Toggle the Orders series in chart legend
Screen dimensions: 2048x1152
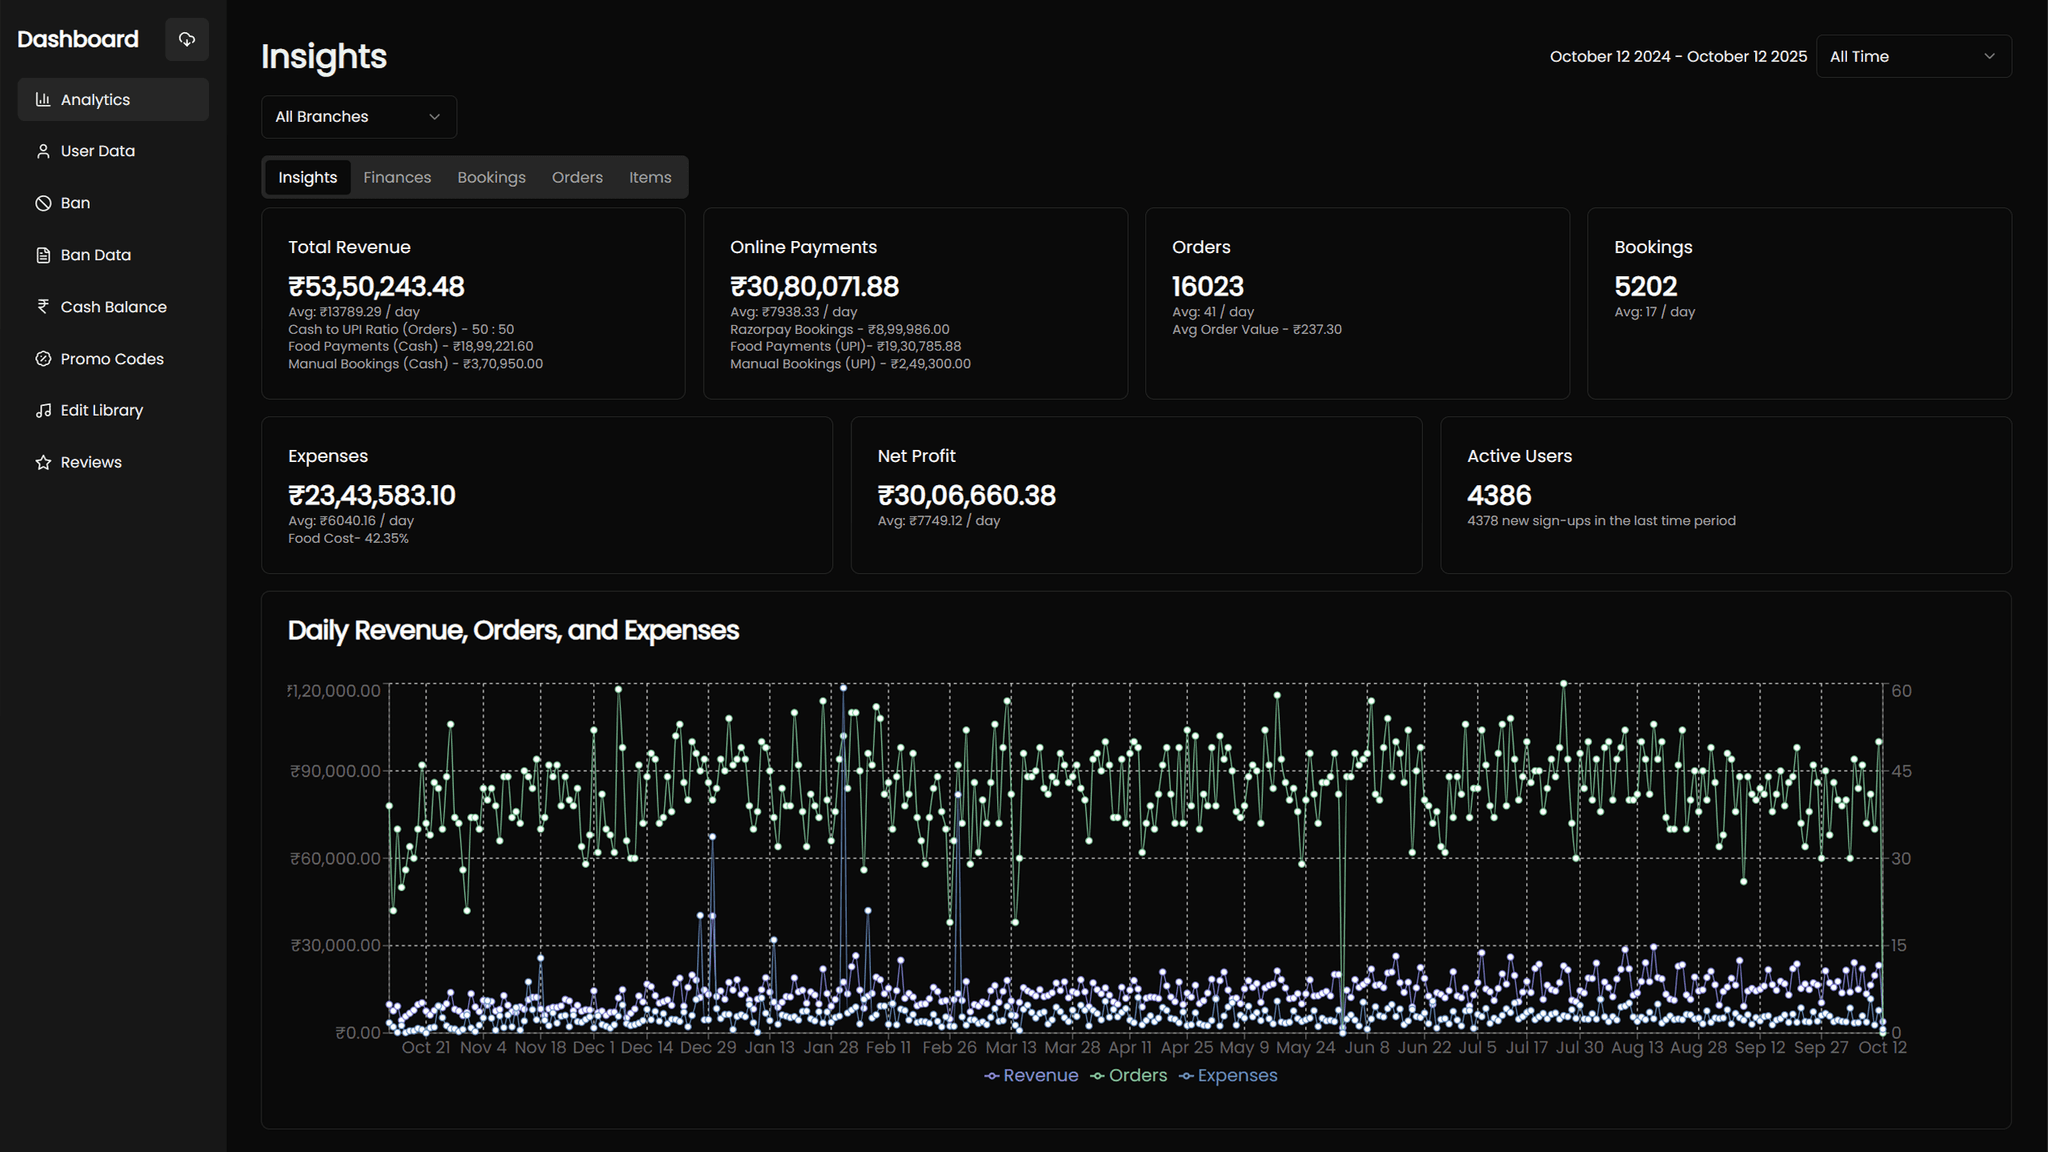[x=1128, y=1075]
